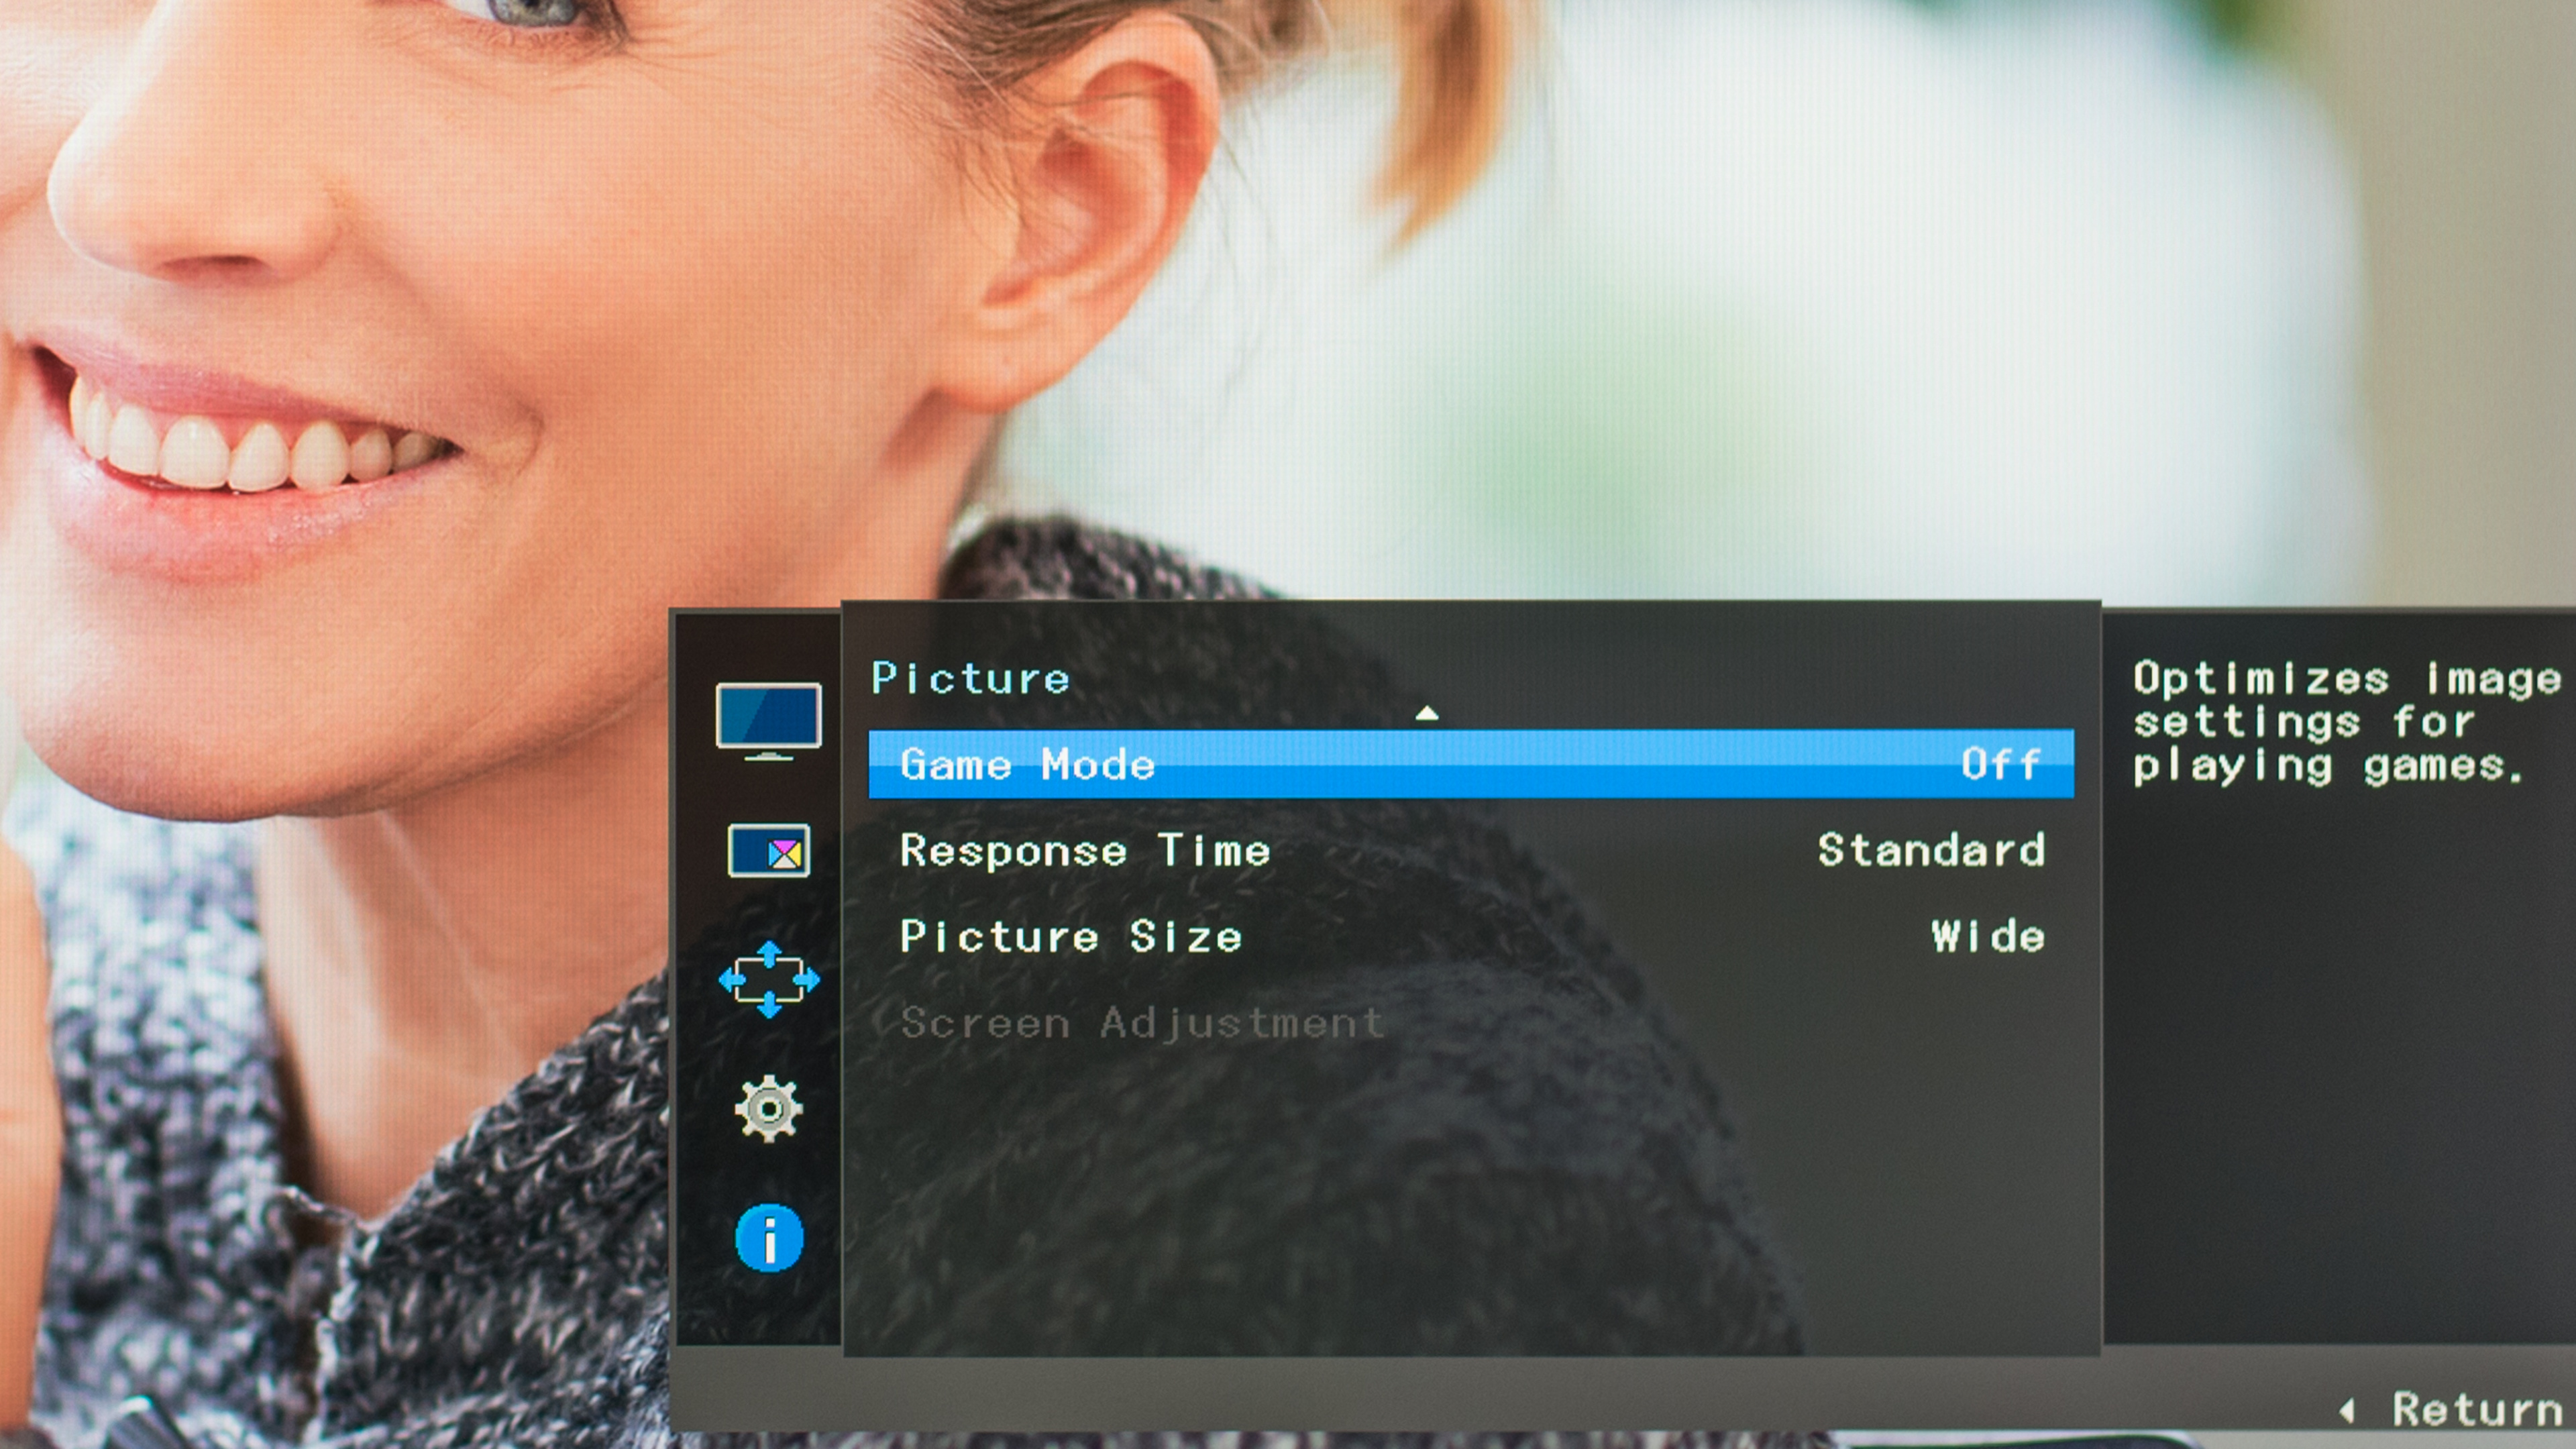The image size is (2576, 1449).
Task: Toggle the Game Mode Off value
Action: coord(2000,765)
